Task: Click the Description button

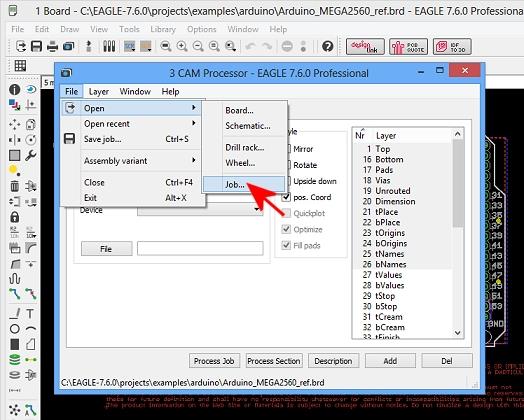Action: click(x=333, y=361)
